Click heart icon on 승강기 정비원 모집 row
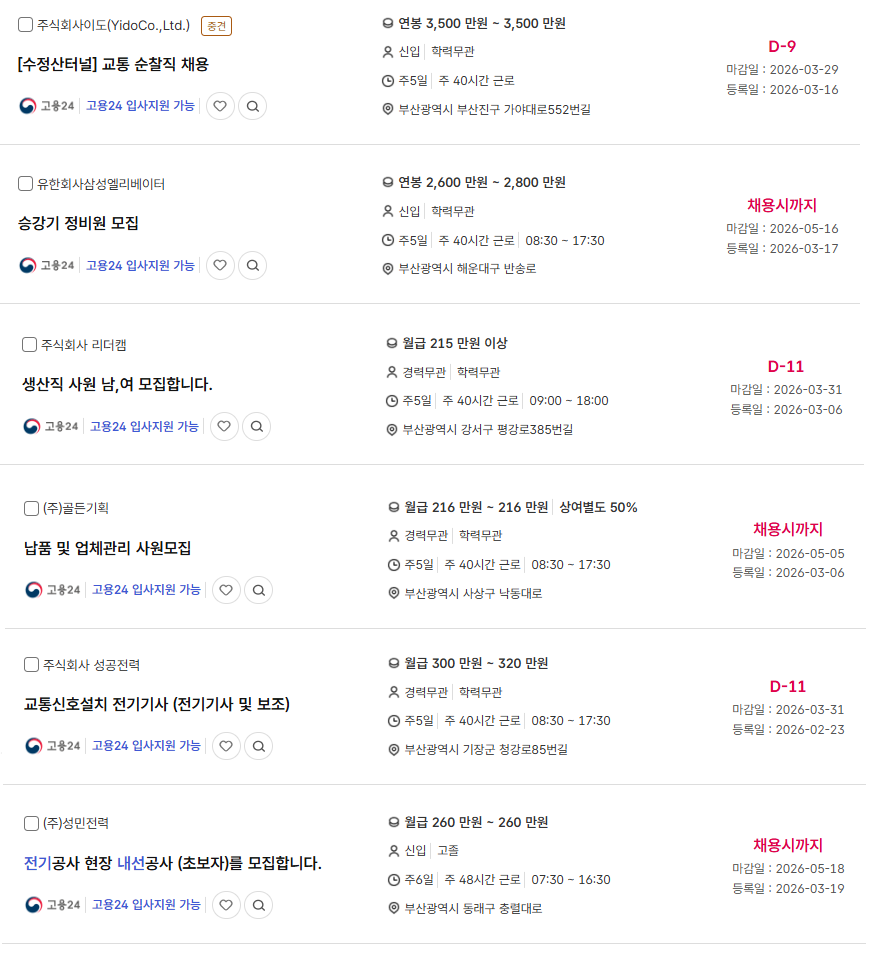 click(x=220, y=266)
